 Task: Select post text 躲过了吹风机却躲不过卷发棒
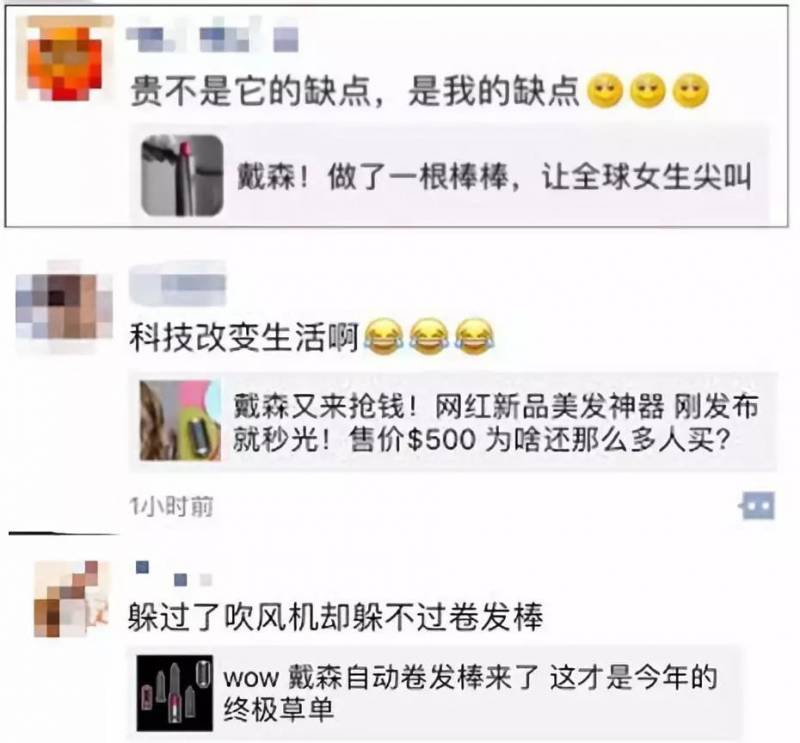click(x=335, y=617)
